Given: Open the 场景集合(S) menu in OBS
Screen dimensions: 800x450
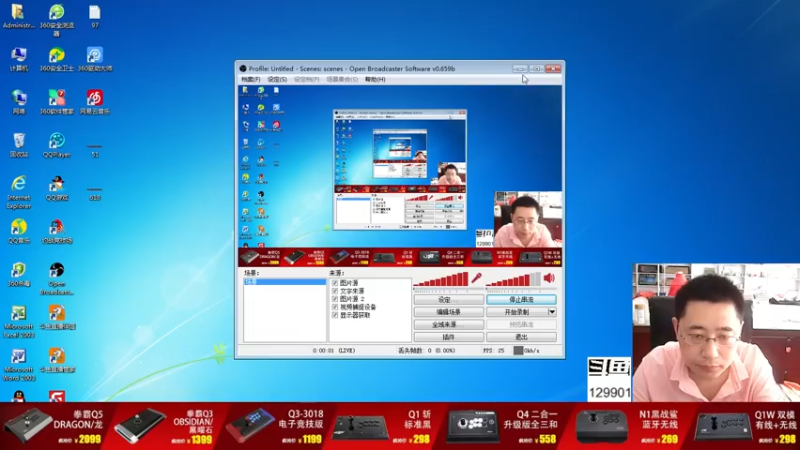Looking at the screenshot, I should 342,80.
